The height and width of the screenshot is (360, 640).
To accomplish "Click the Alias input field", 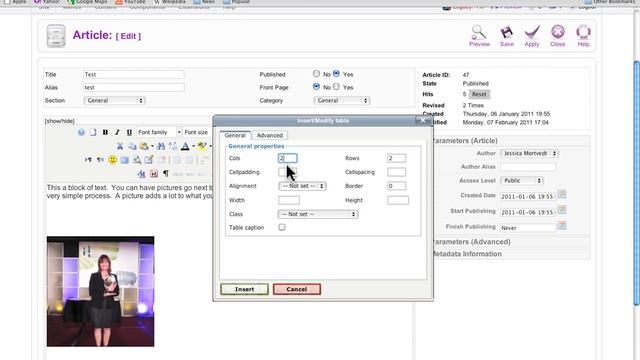I will (x=134, y=87).
